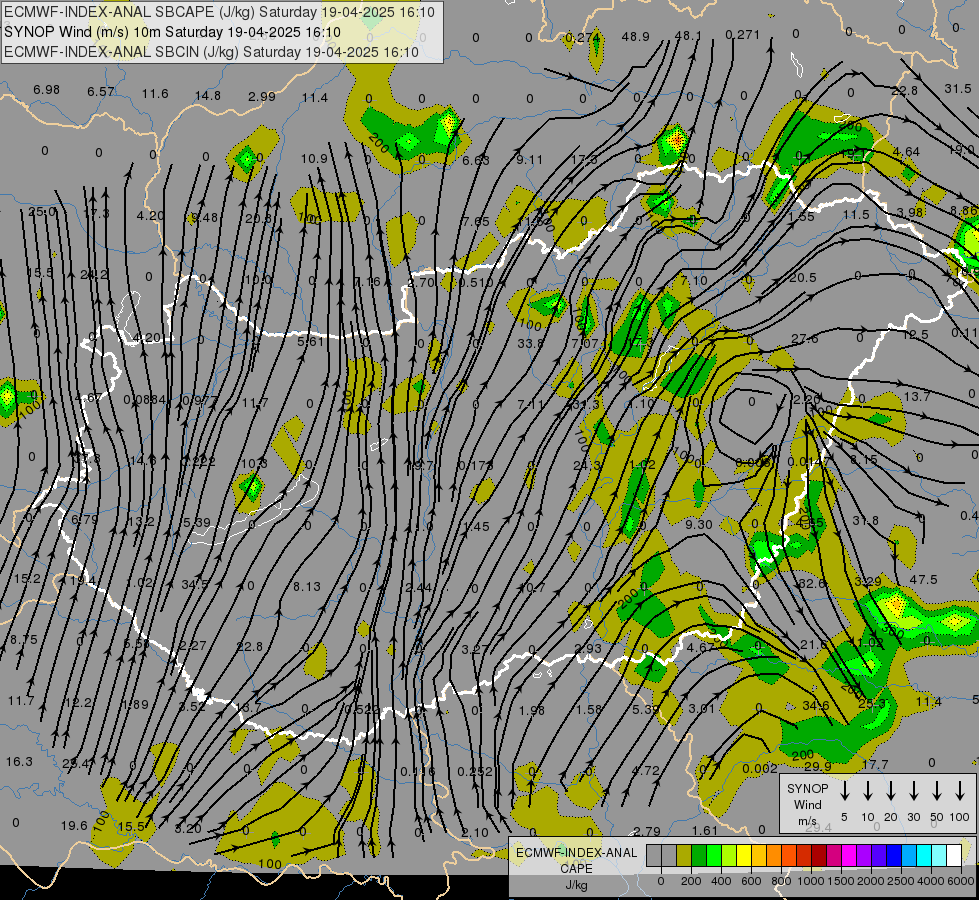Click the map value 33.8
Image resolution: width=979 pixels, height=900 pixels.
pos(531,344)
